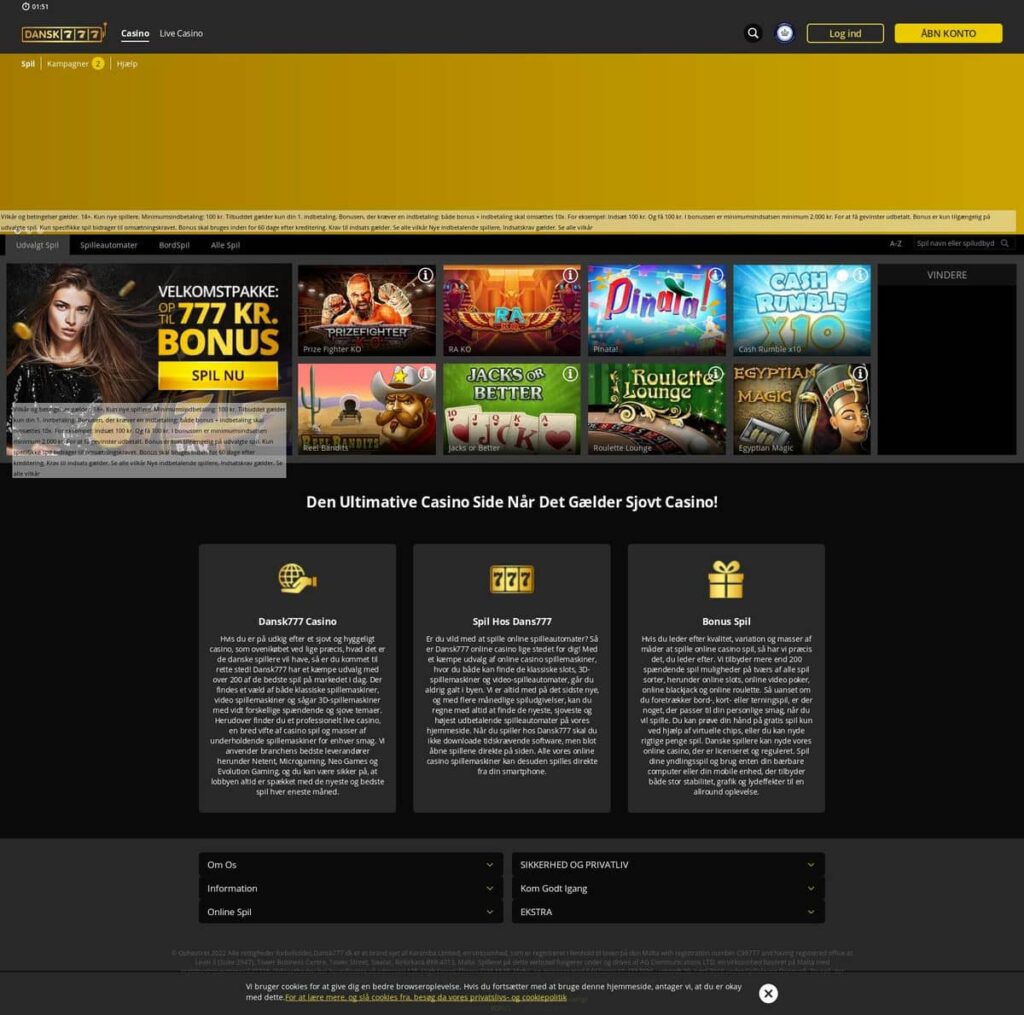Open the privacy and cookie policy link
1024x1015 pixels.
pyautogui.click(x=426, y=997)
